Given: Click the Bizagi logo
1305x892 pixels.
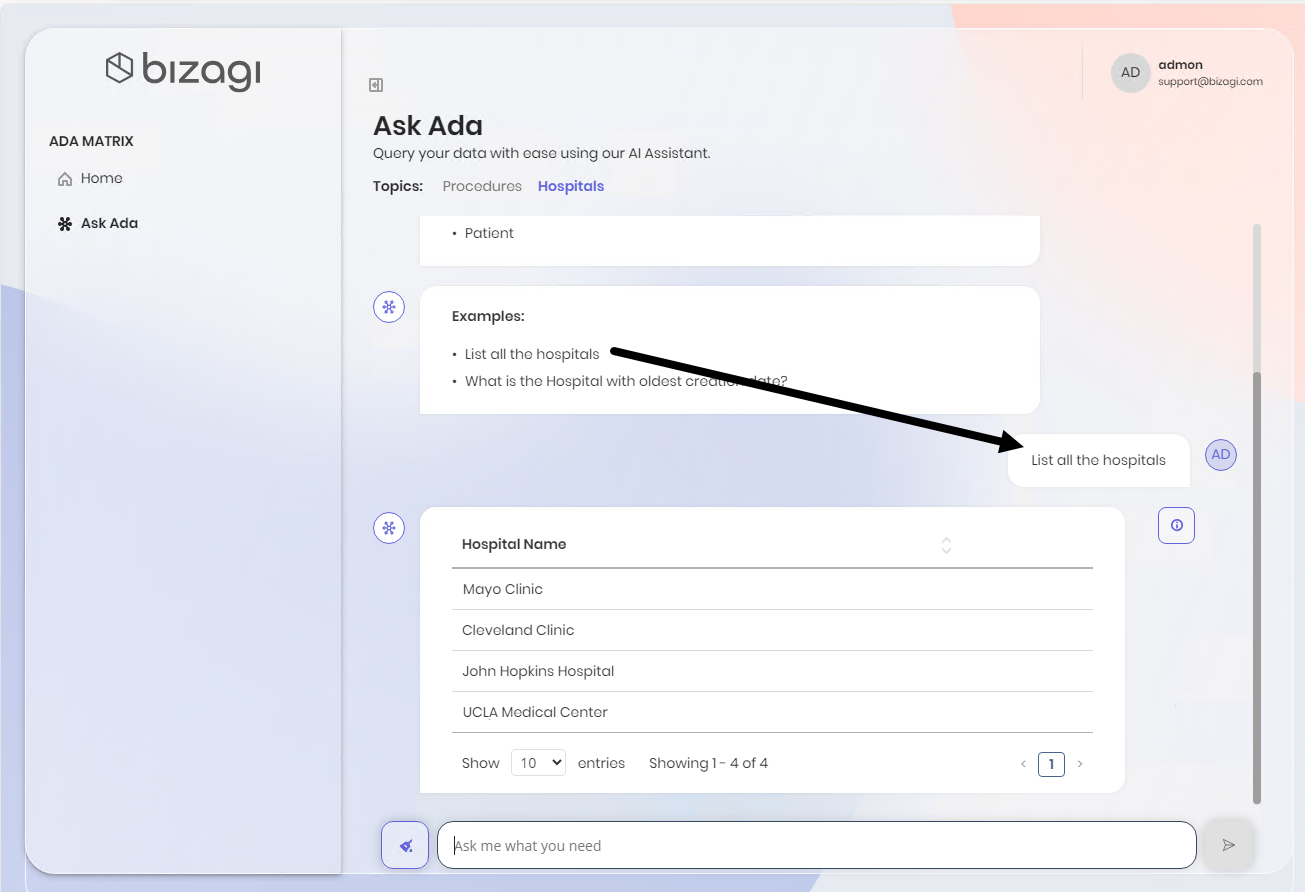Looking at the screenshot, I should point(183,70).
